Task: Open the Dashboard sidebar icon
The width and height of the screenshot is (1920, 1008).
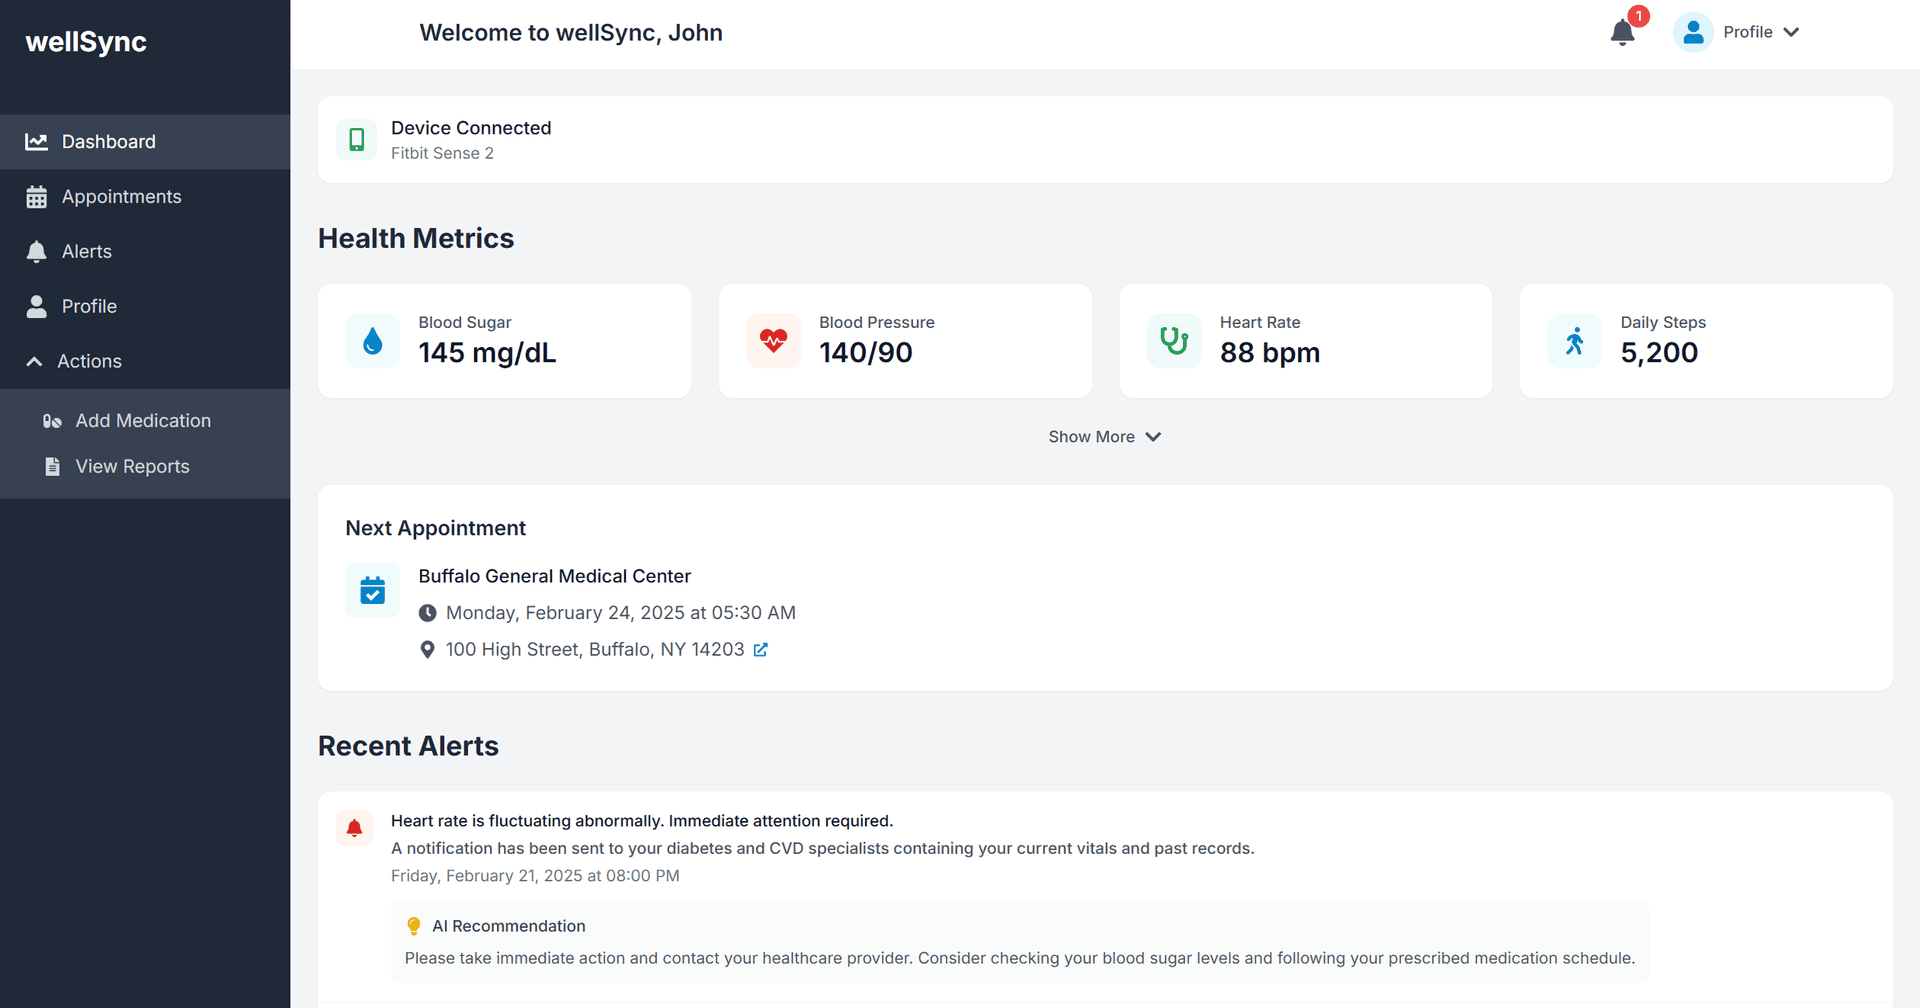Action: coord(36,141)
